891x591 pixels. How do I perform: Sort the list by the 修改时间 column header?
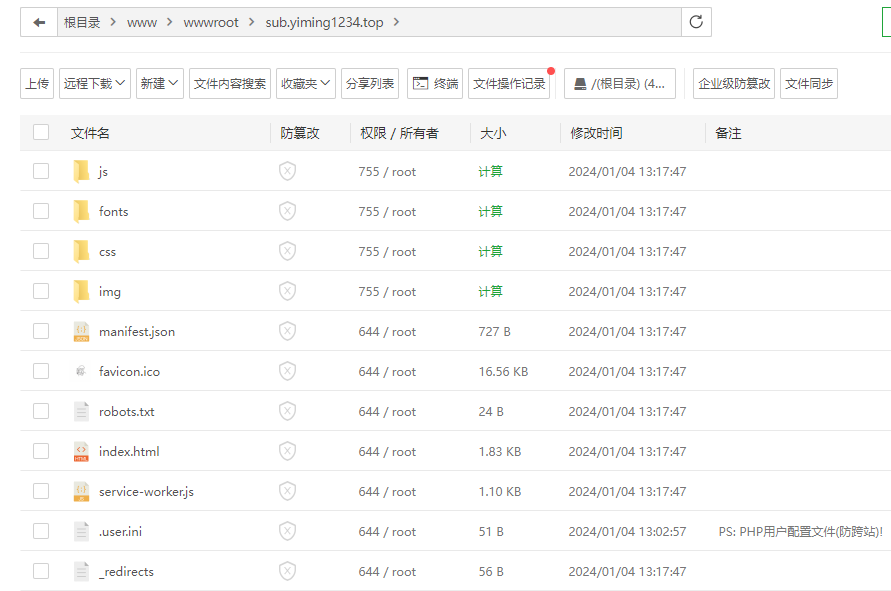tap(596, 133)
